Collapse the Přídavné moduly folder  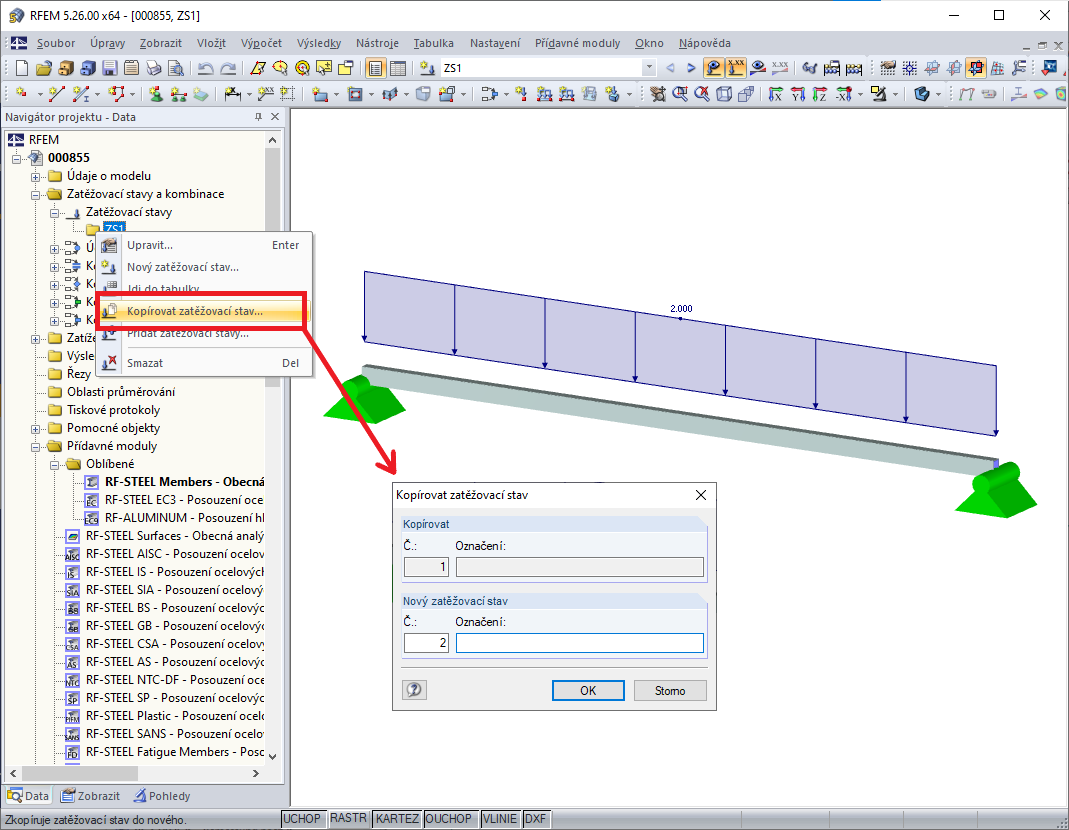(x=35, y=447)
